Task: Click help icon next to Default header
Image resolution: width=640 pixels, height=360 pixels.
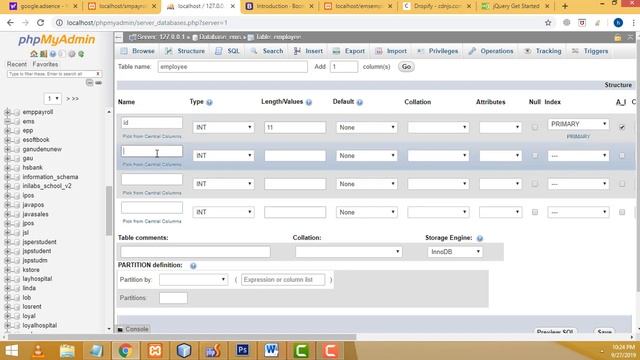Action: tap(360, 102)
